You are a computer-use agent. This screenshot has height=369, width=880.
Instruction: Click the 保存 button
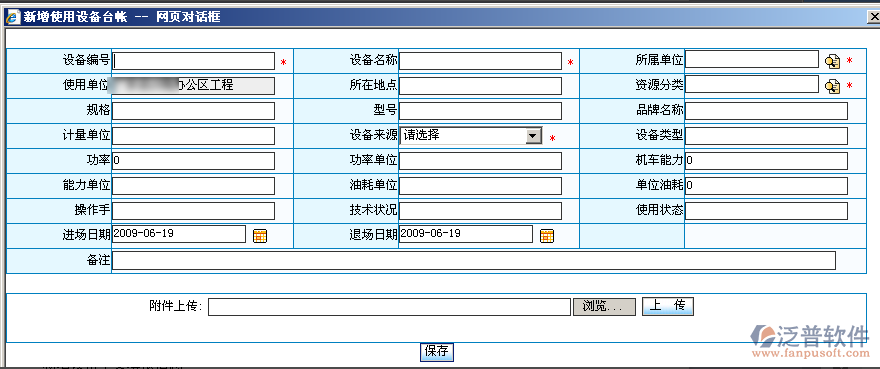[x=436, y=352]
